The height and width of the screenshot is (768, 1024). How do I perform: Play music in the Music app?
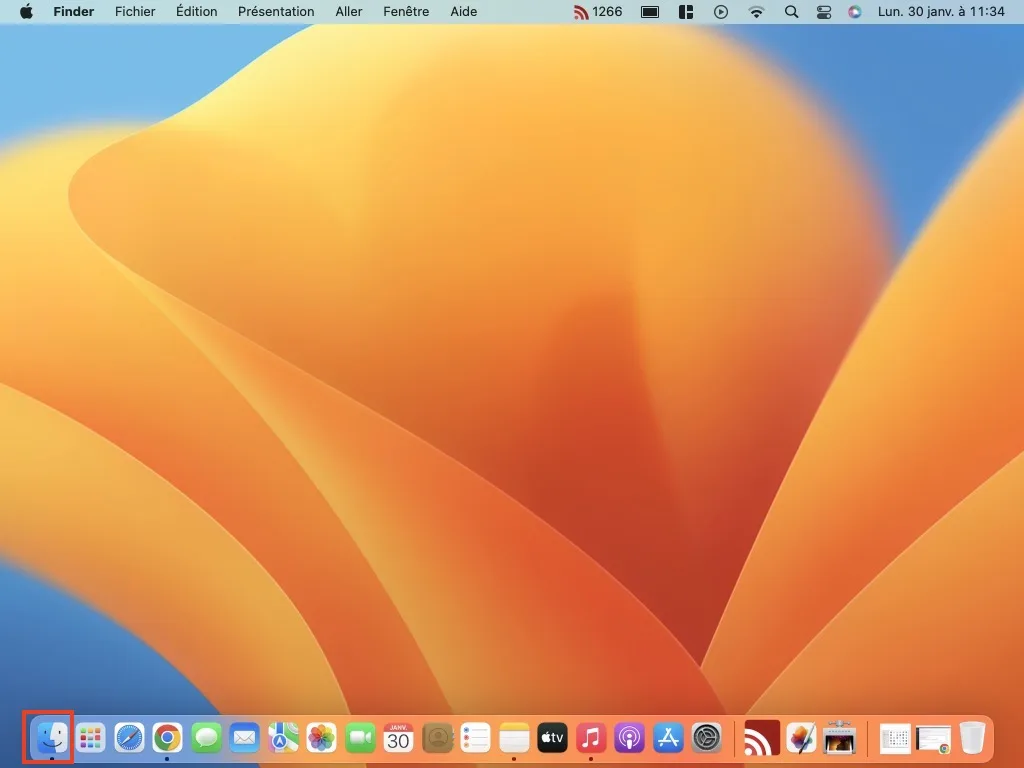[590, 737]
